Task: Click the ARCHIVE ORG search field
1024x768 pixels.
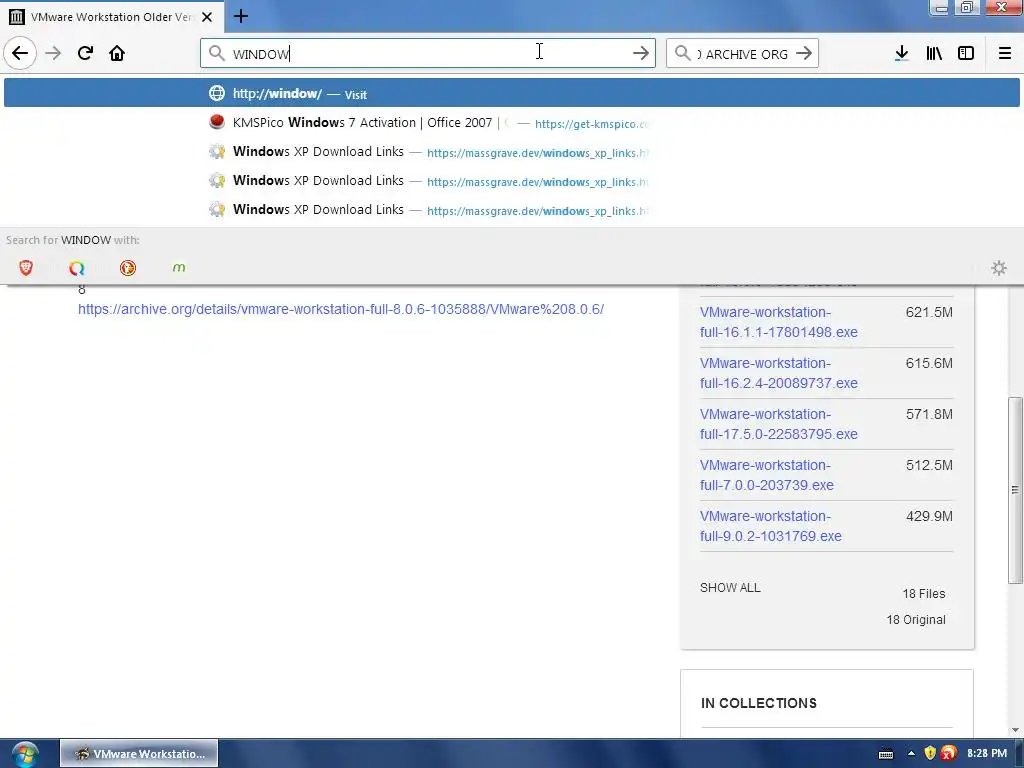Action: pos(743,54)
